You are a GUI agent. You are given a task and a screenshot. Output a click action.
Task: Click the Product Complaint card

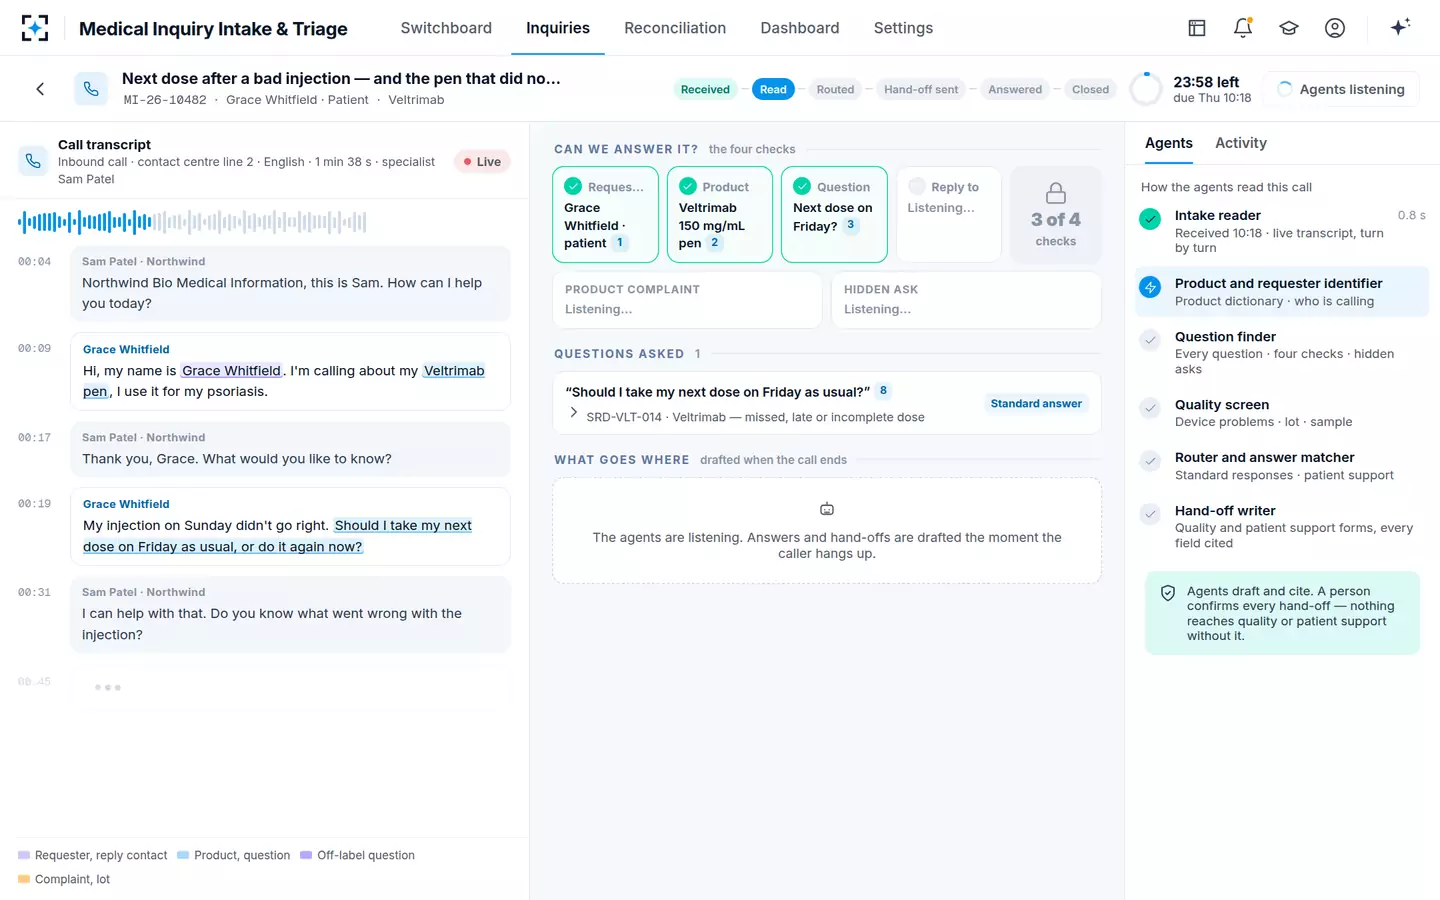pos(687,300)
